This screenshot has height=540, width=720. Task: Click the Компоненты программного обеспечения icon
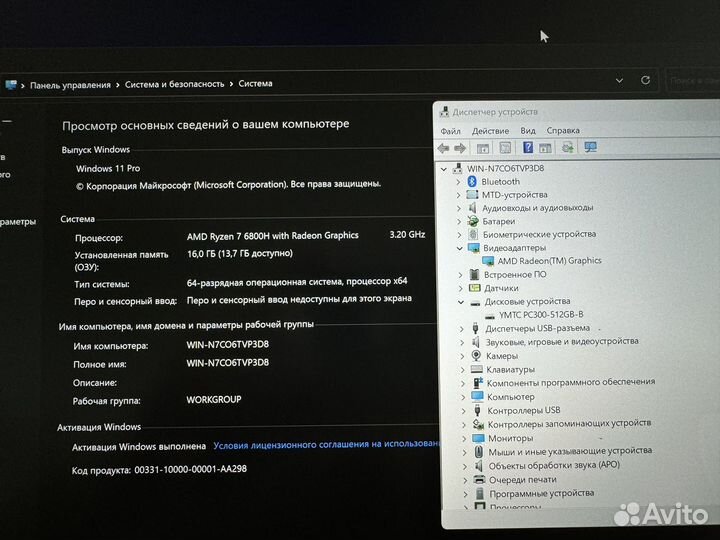(478, 382)
